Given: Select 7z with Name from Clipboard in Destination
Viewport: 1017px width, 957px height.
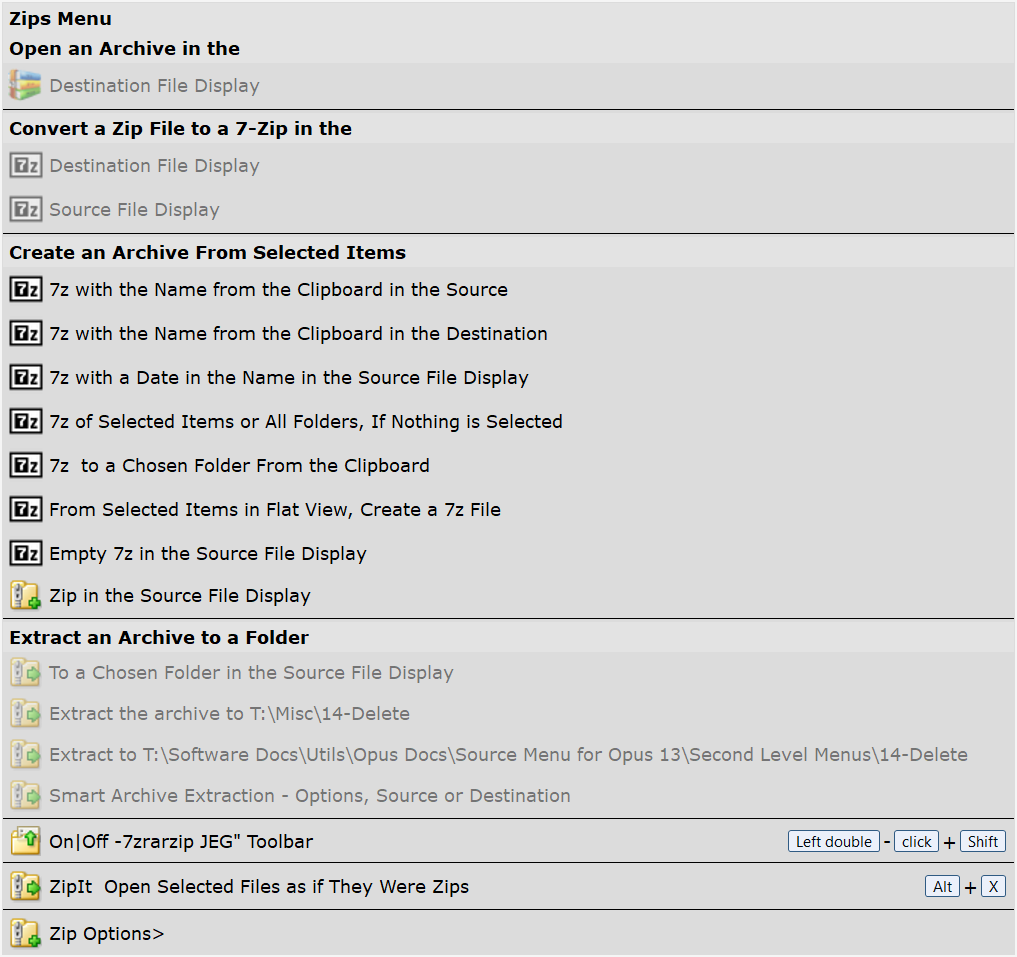Looking at the screenshot, I should (298, 334).
